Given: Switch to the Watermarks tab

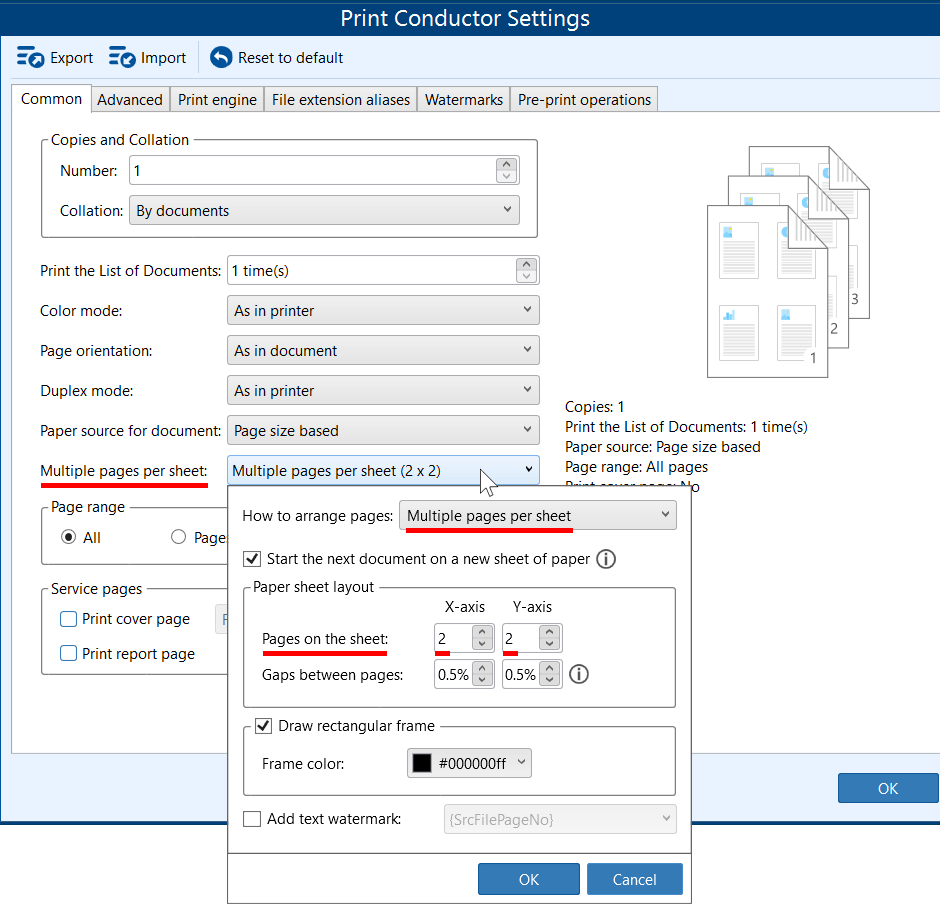Looking at the screenshot, I should click(463, 99).
